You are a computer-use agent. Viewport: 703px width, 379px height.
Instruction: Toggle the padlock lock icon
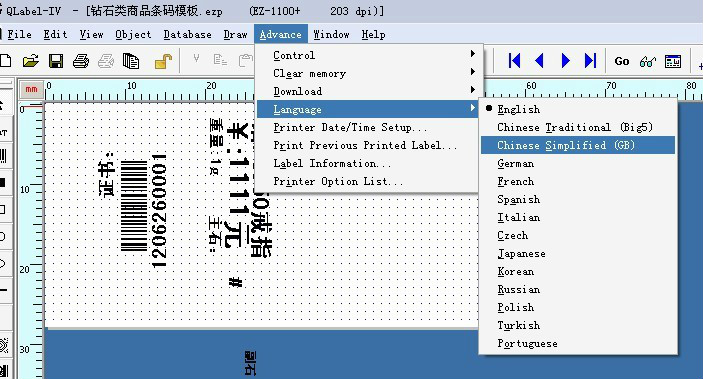(163, 61)
